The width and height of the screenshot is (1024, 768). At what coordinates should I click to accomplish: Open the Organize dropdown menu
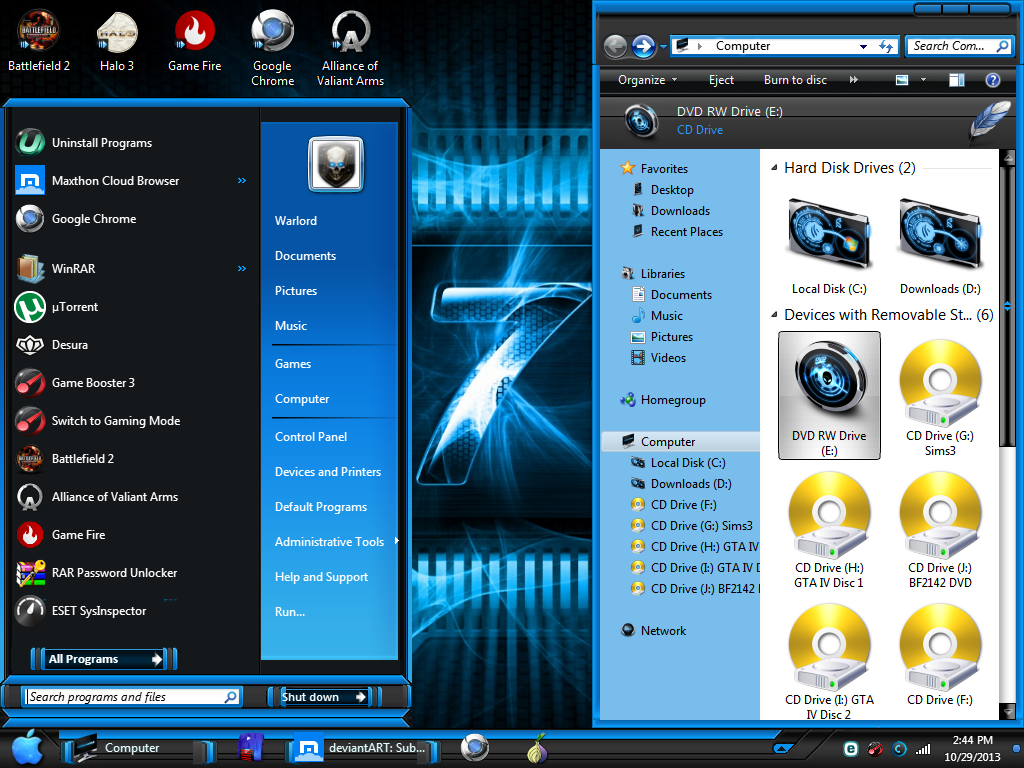tap(647, 80)
